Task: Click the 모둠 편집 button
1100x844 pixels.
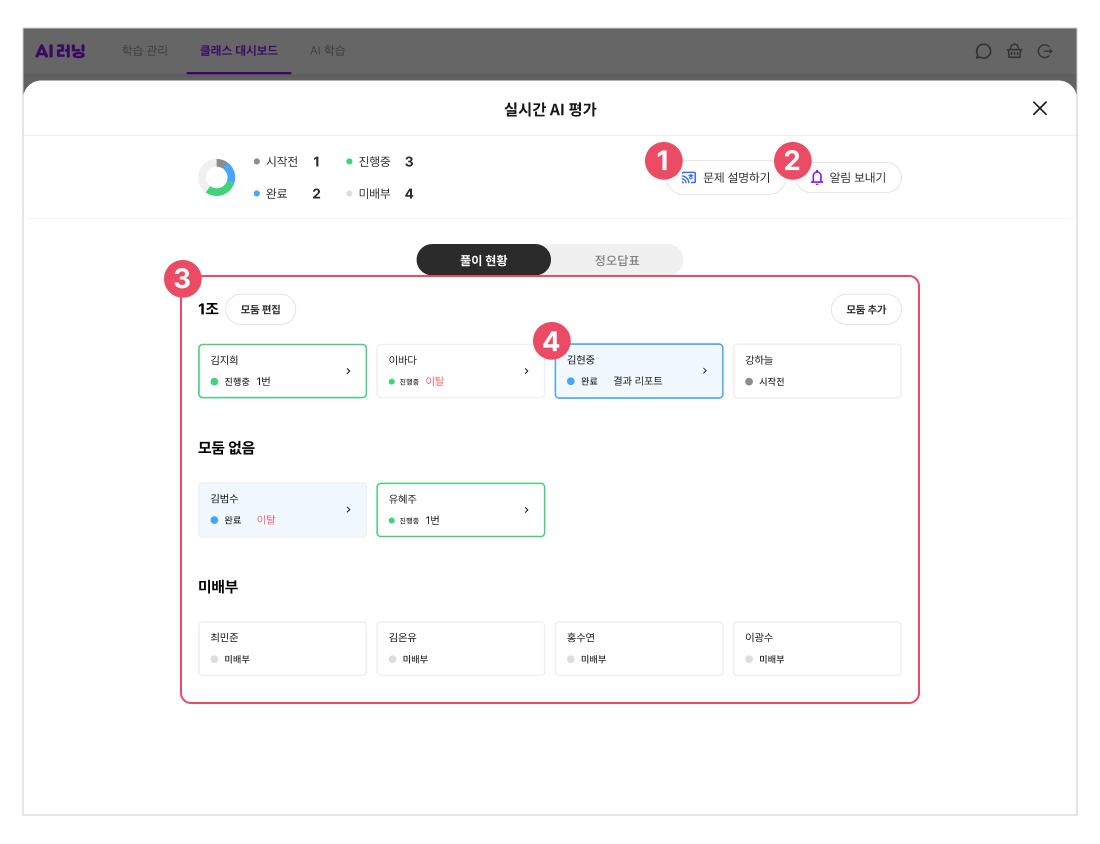Action: [x=260, y=309]
